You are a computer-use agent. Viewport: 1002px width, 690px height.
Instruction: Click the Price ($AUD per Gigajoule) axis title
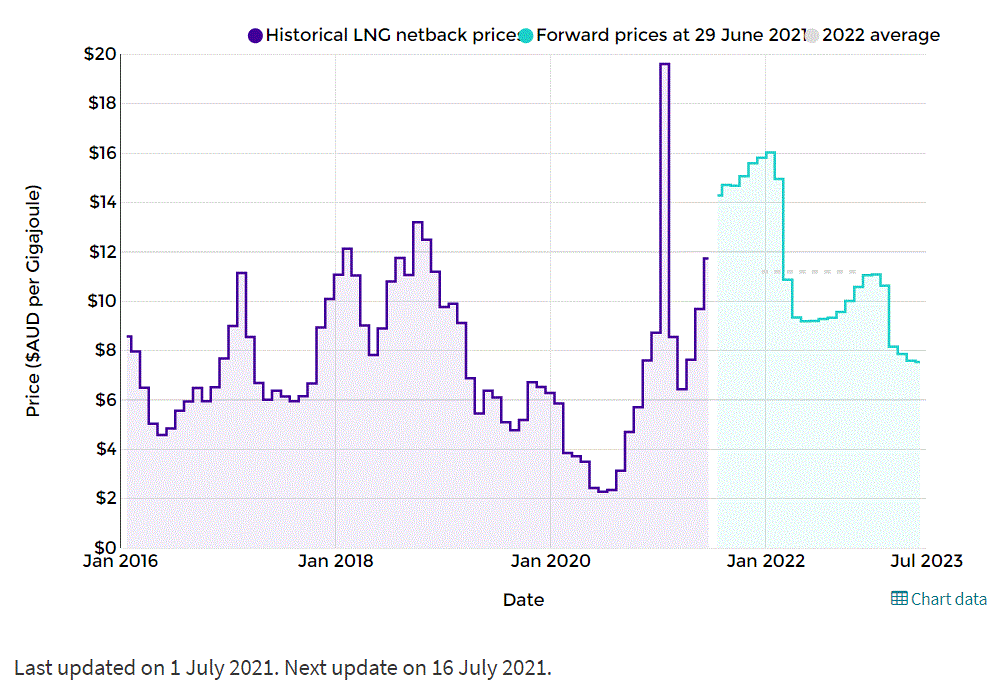[34, 300]
